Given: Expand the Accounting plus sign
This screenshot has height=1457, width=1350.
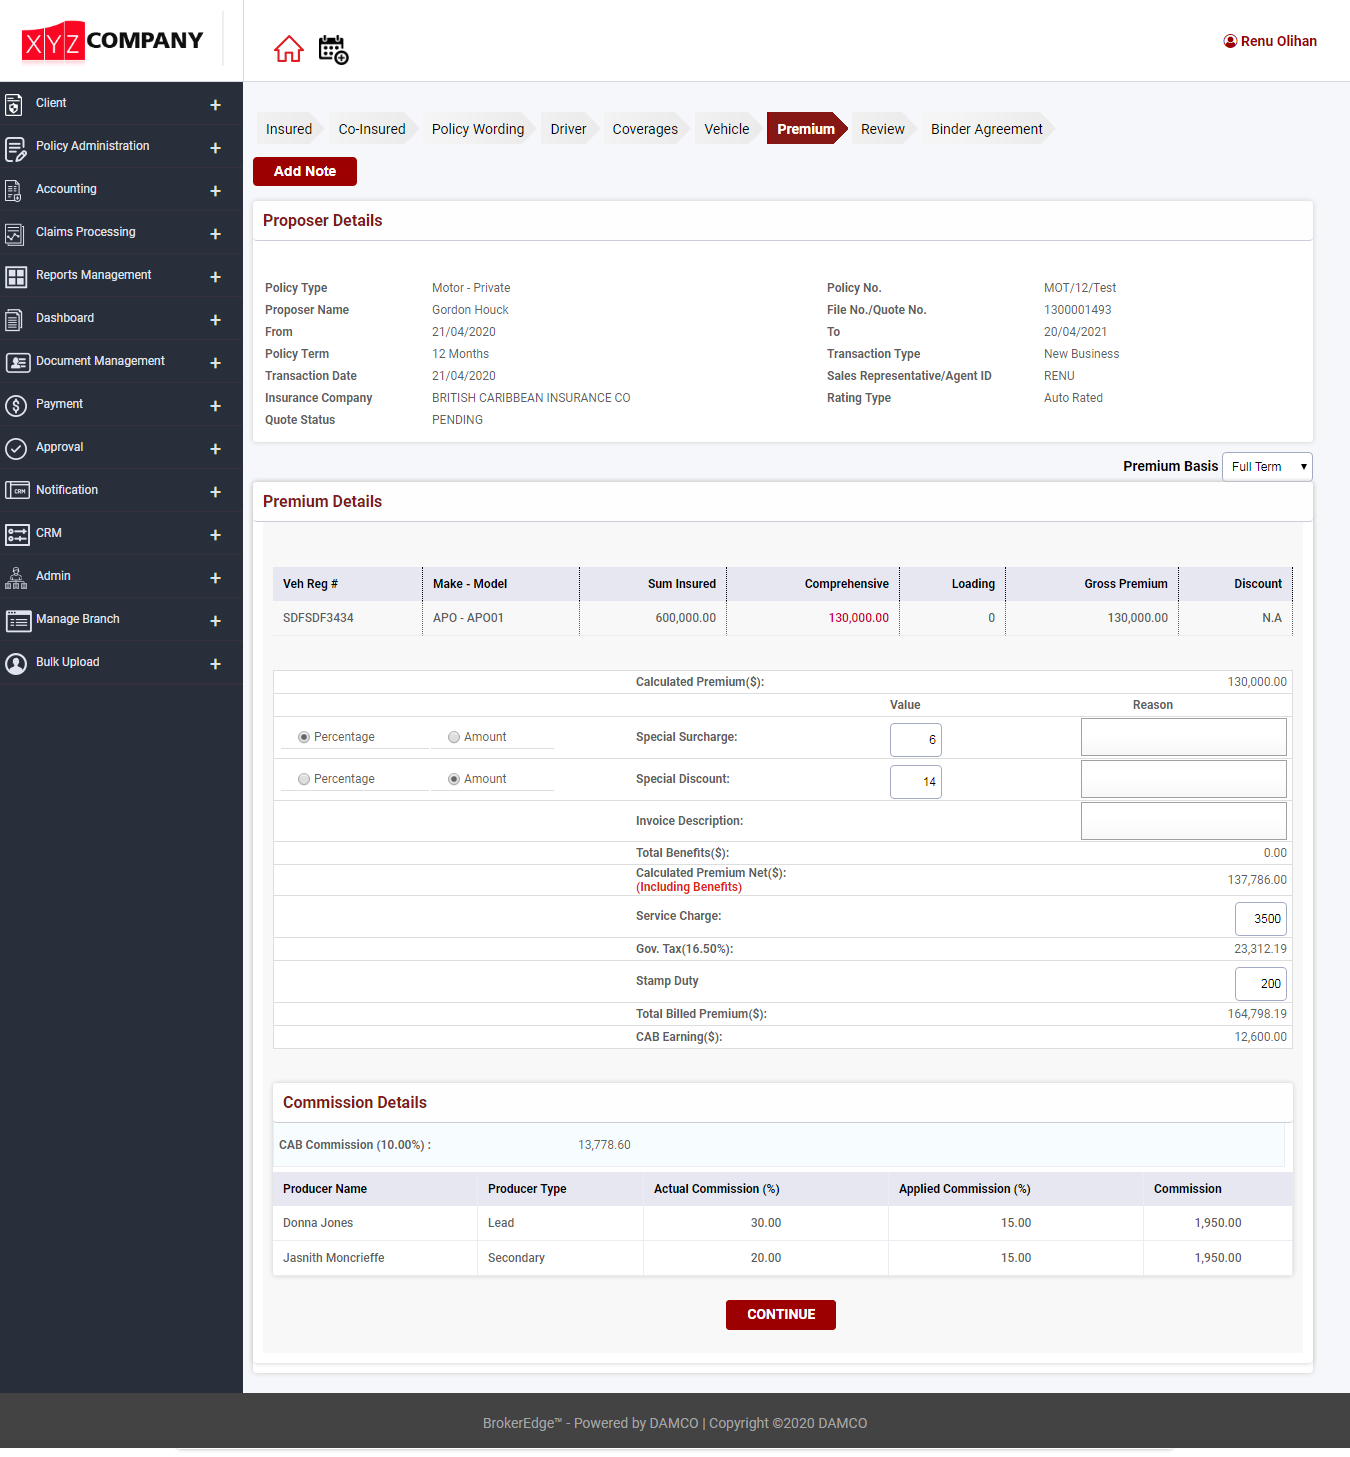Looking at the screenshot, I should click(215, 191).
